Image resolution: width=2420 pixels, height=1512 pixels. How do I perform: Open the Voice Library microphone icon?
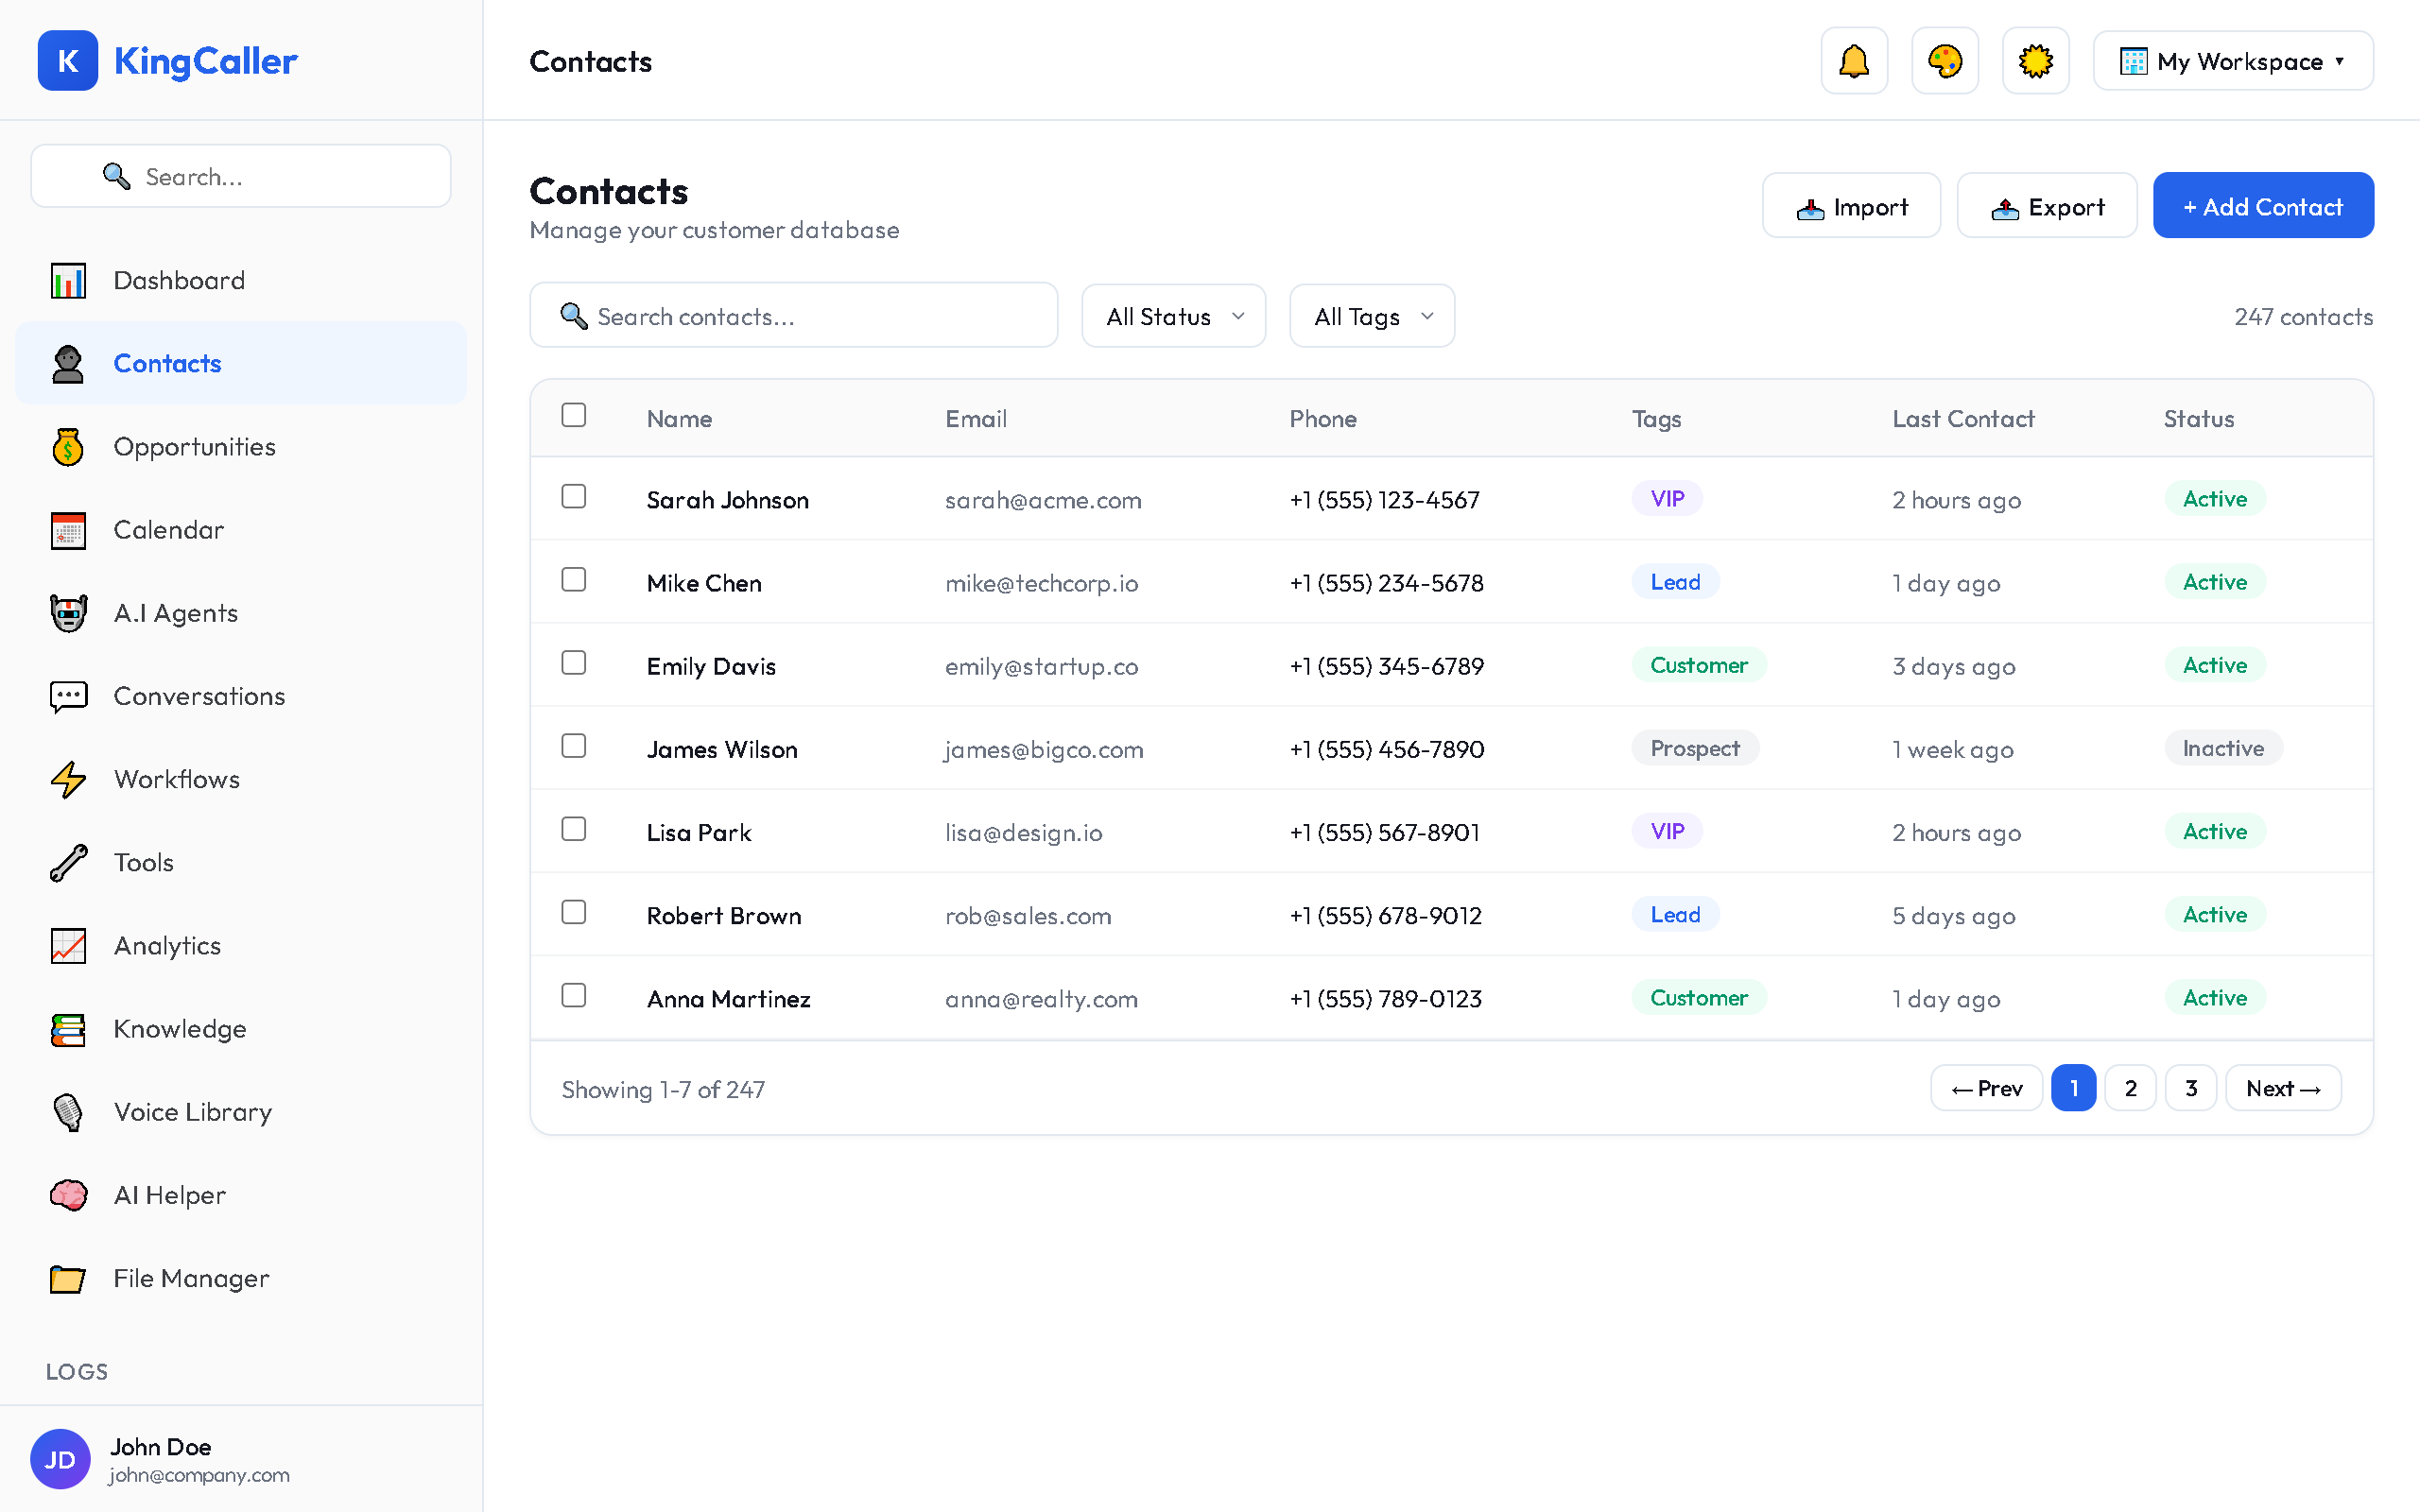67,1112
